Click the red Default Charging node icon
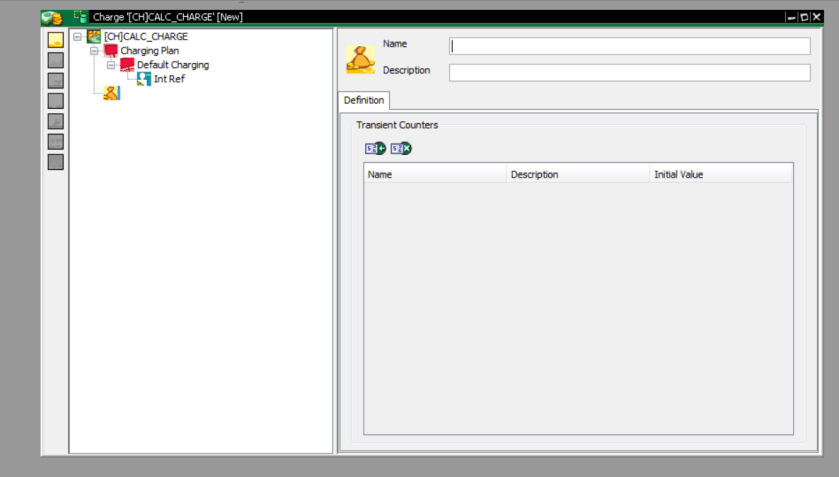 [x=127, y=65]
